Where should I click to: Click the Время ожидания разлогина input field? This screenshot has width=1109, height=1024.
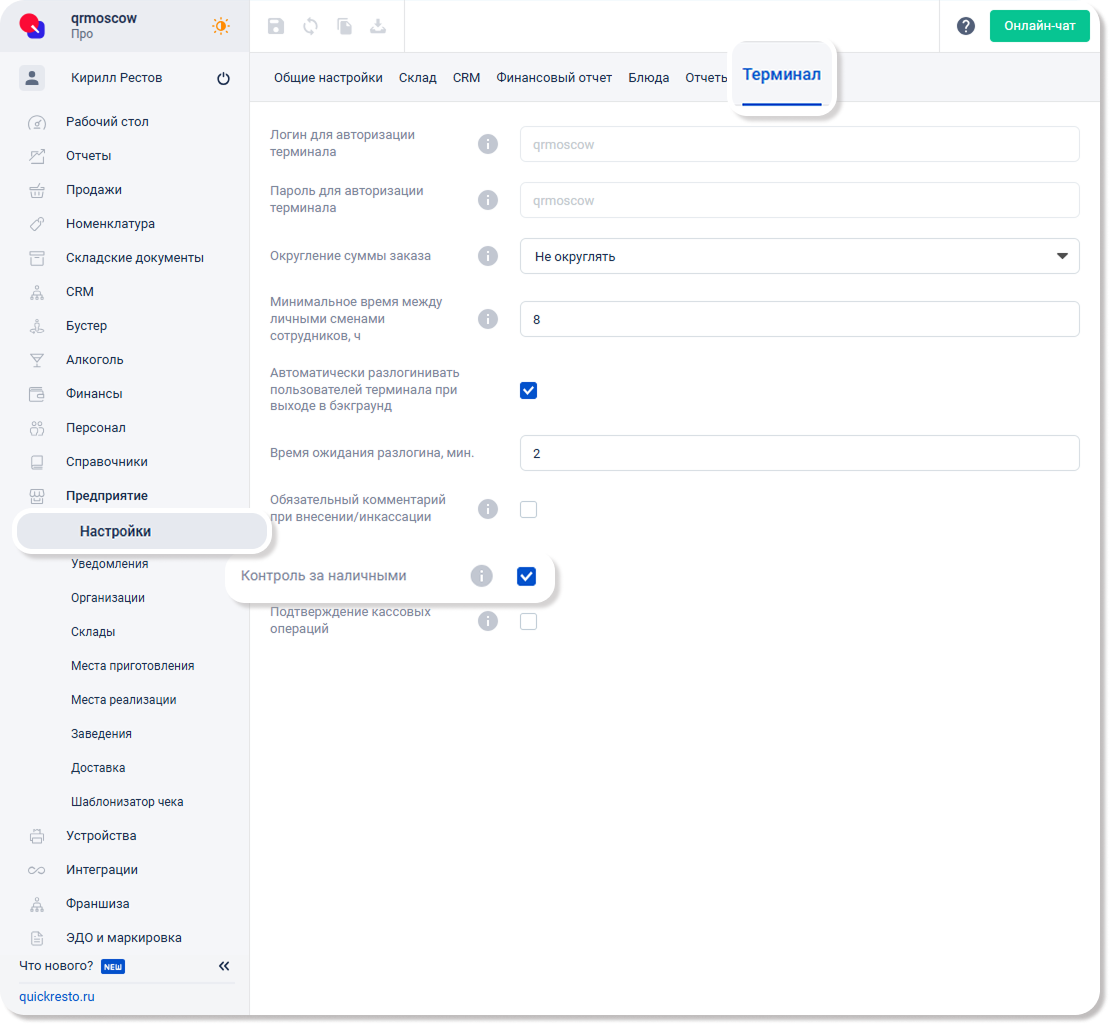(799, 453)
